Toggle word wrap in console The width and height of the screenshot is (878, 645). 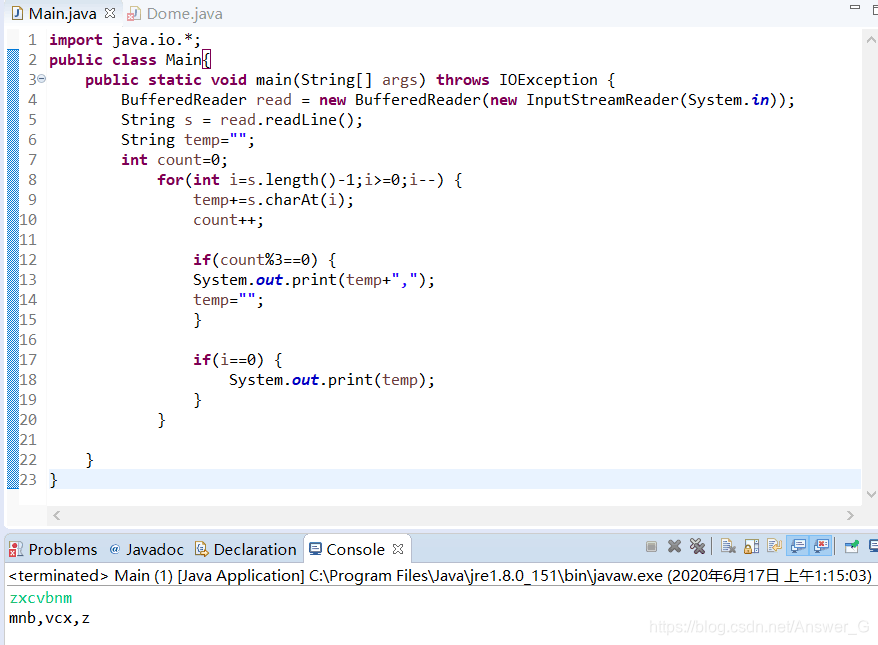point(774,546)
